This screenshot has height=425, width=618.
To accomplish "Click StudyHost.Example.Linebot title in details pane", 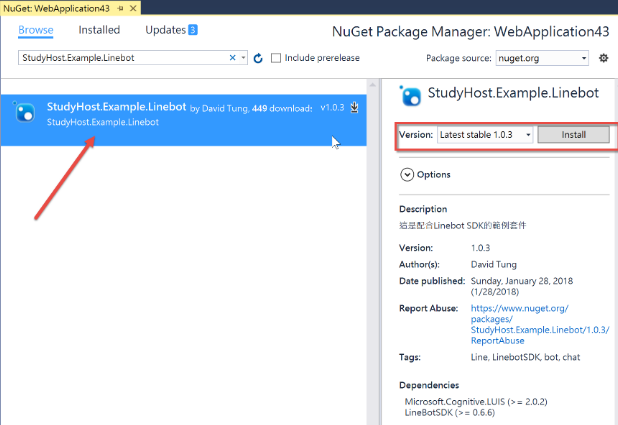I will [513, 93].
